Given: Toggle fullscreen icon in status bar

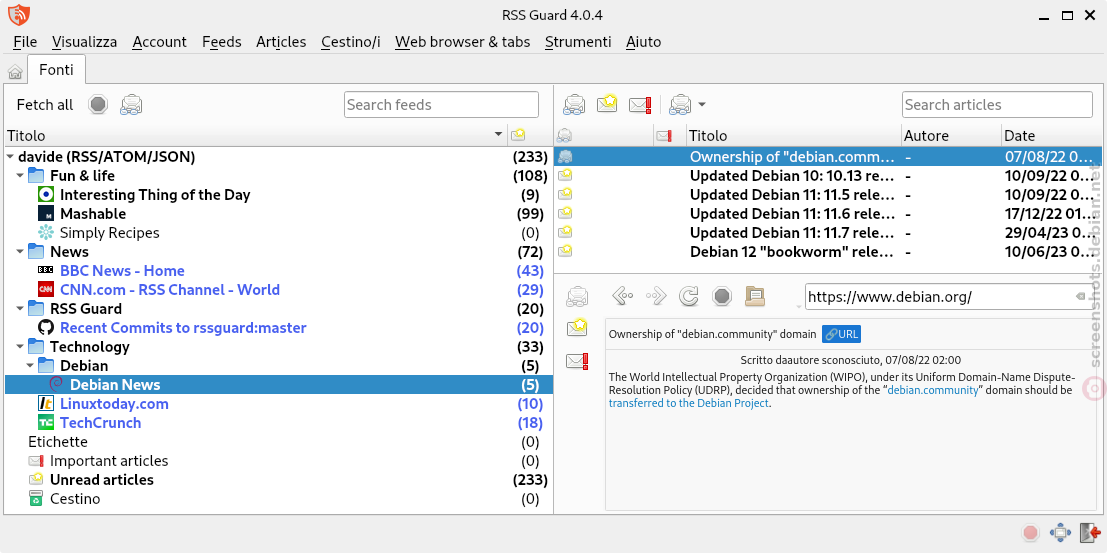Looking at the screenshot, I should (x=1060, y=533).
